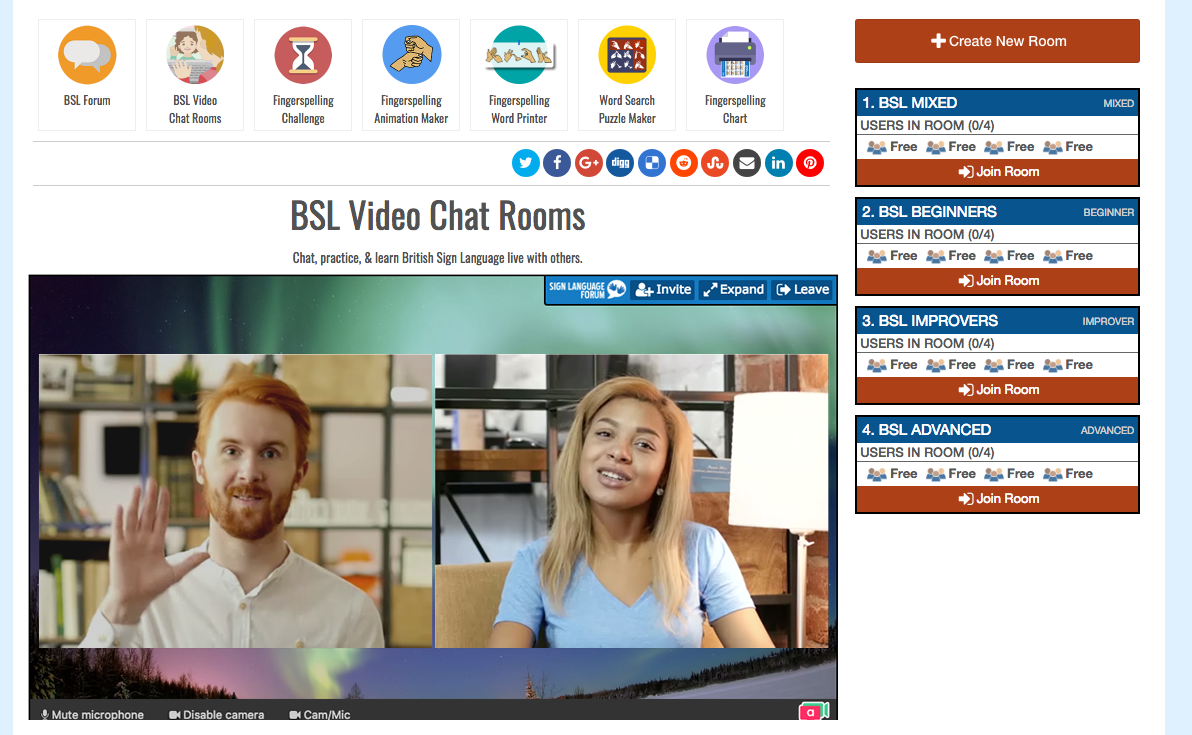Click the Digg share icon
Viewport: 1192px width, 735px height.
[x=620, y=163]
